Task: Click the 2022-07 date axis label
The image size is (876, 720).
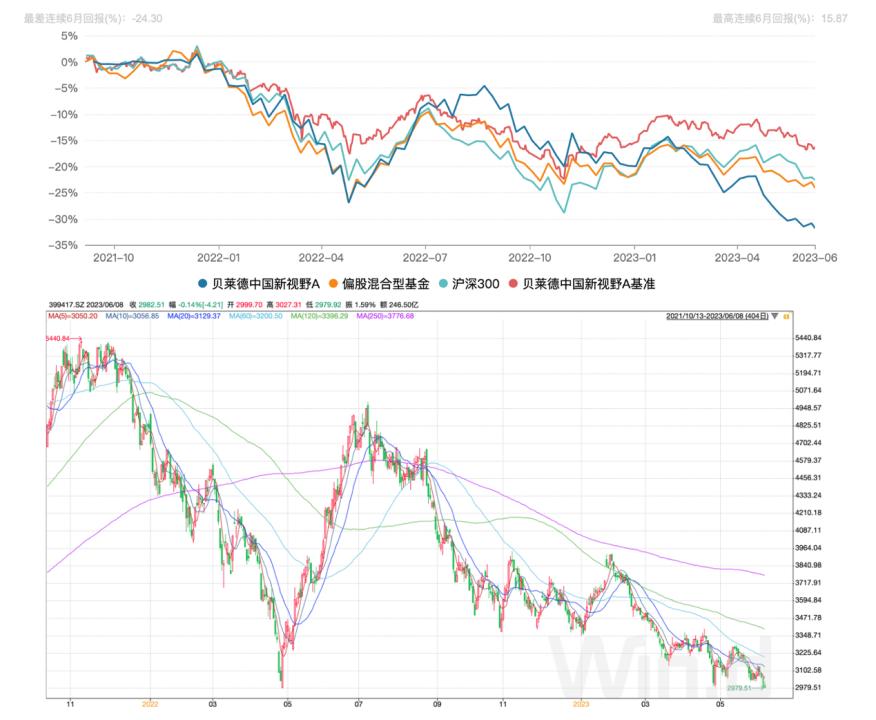Action: click(425, 258)
